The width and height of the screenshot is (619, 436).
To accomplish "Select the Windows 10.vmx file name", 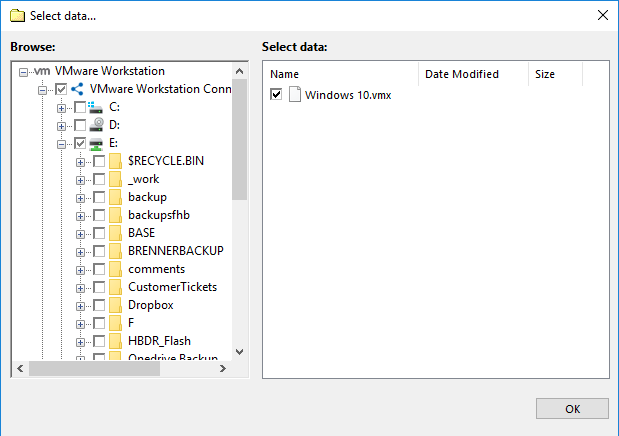I will [x=348, y=95].
